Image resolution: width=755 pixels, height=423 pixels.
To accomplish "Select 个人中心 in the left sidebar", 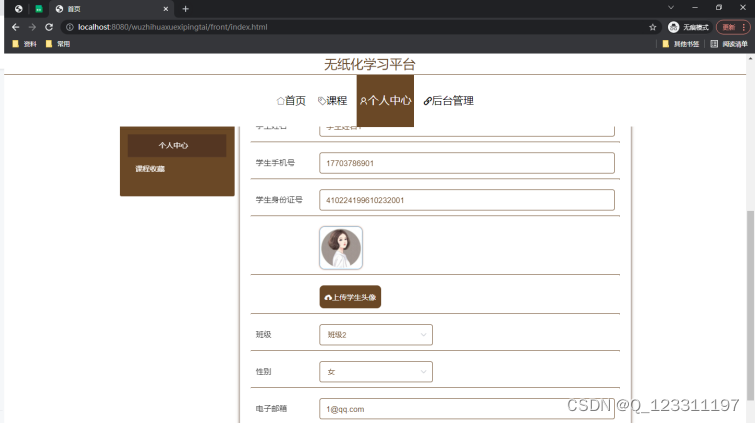I will tap(177, 145).
